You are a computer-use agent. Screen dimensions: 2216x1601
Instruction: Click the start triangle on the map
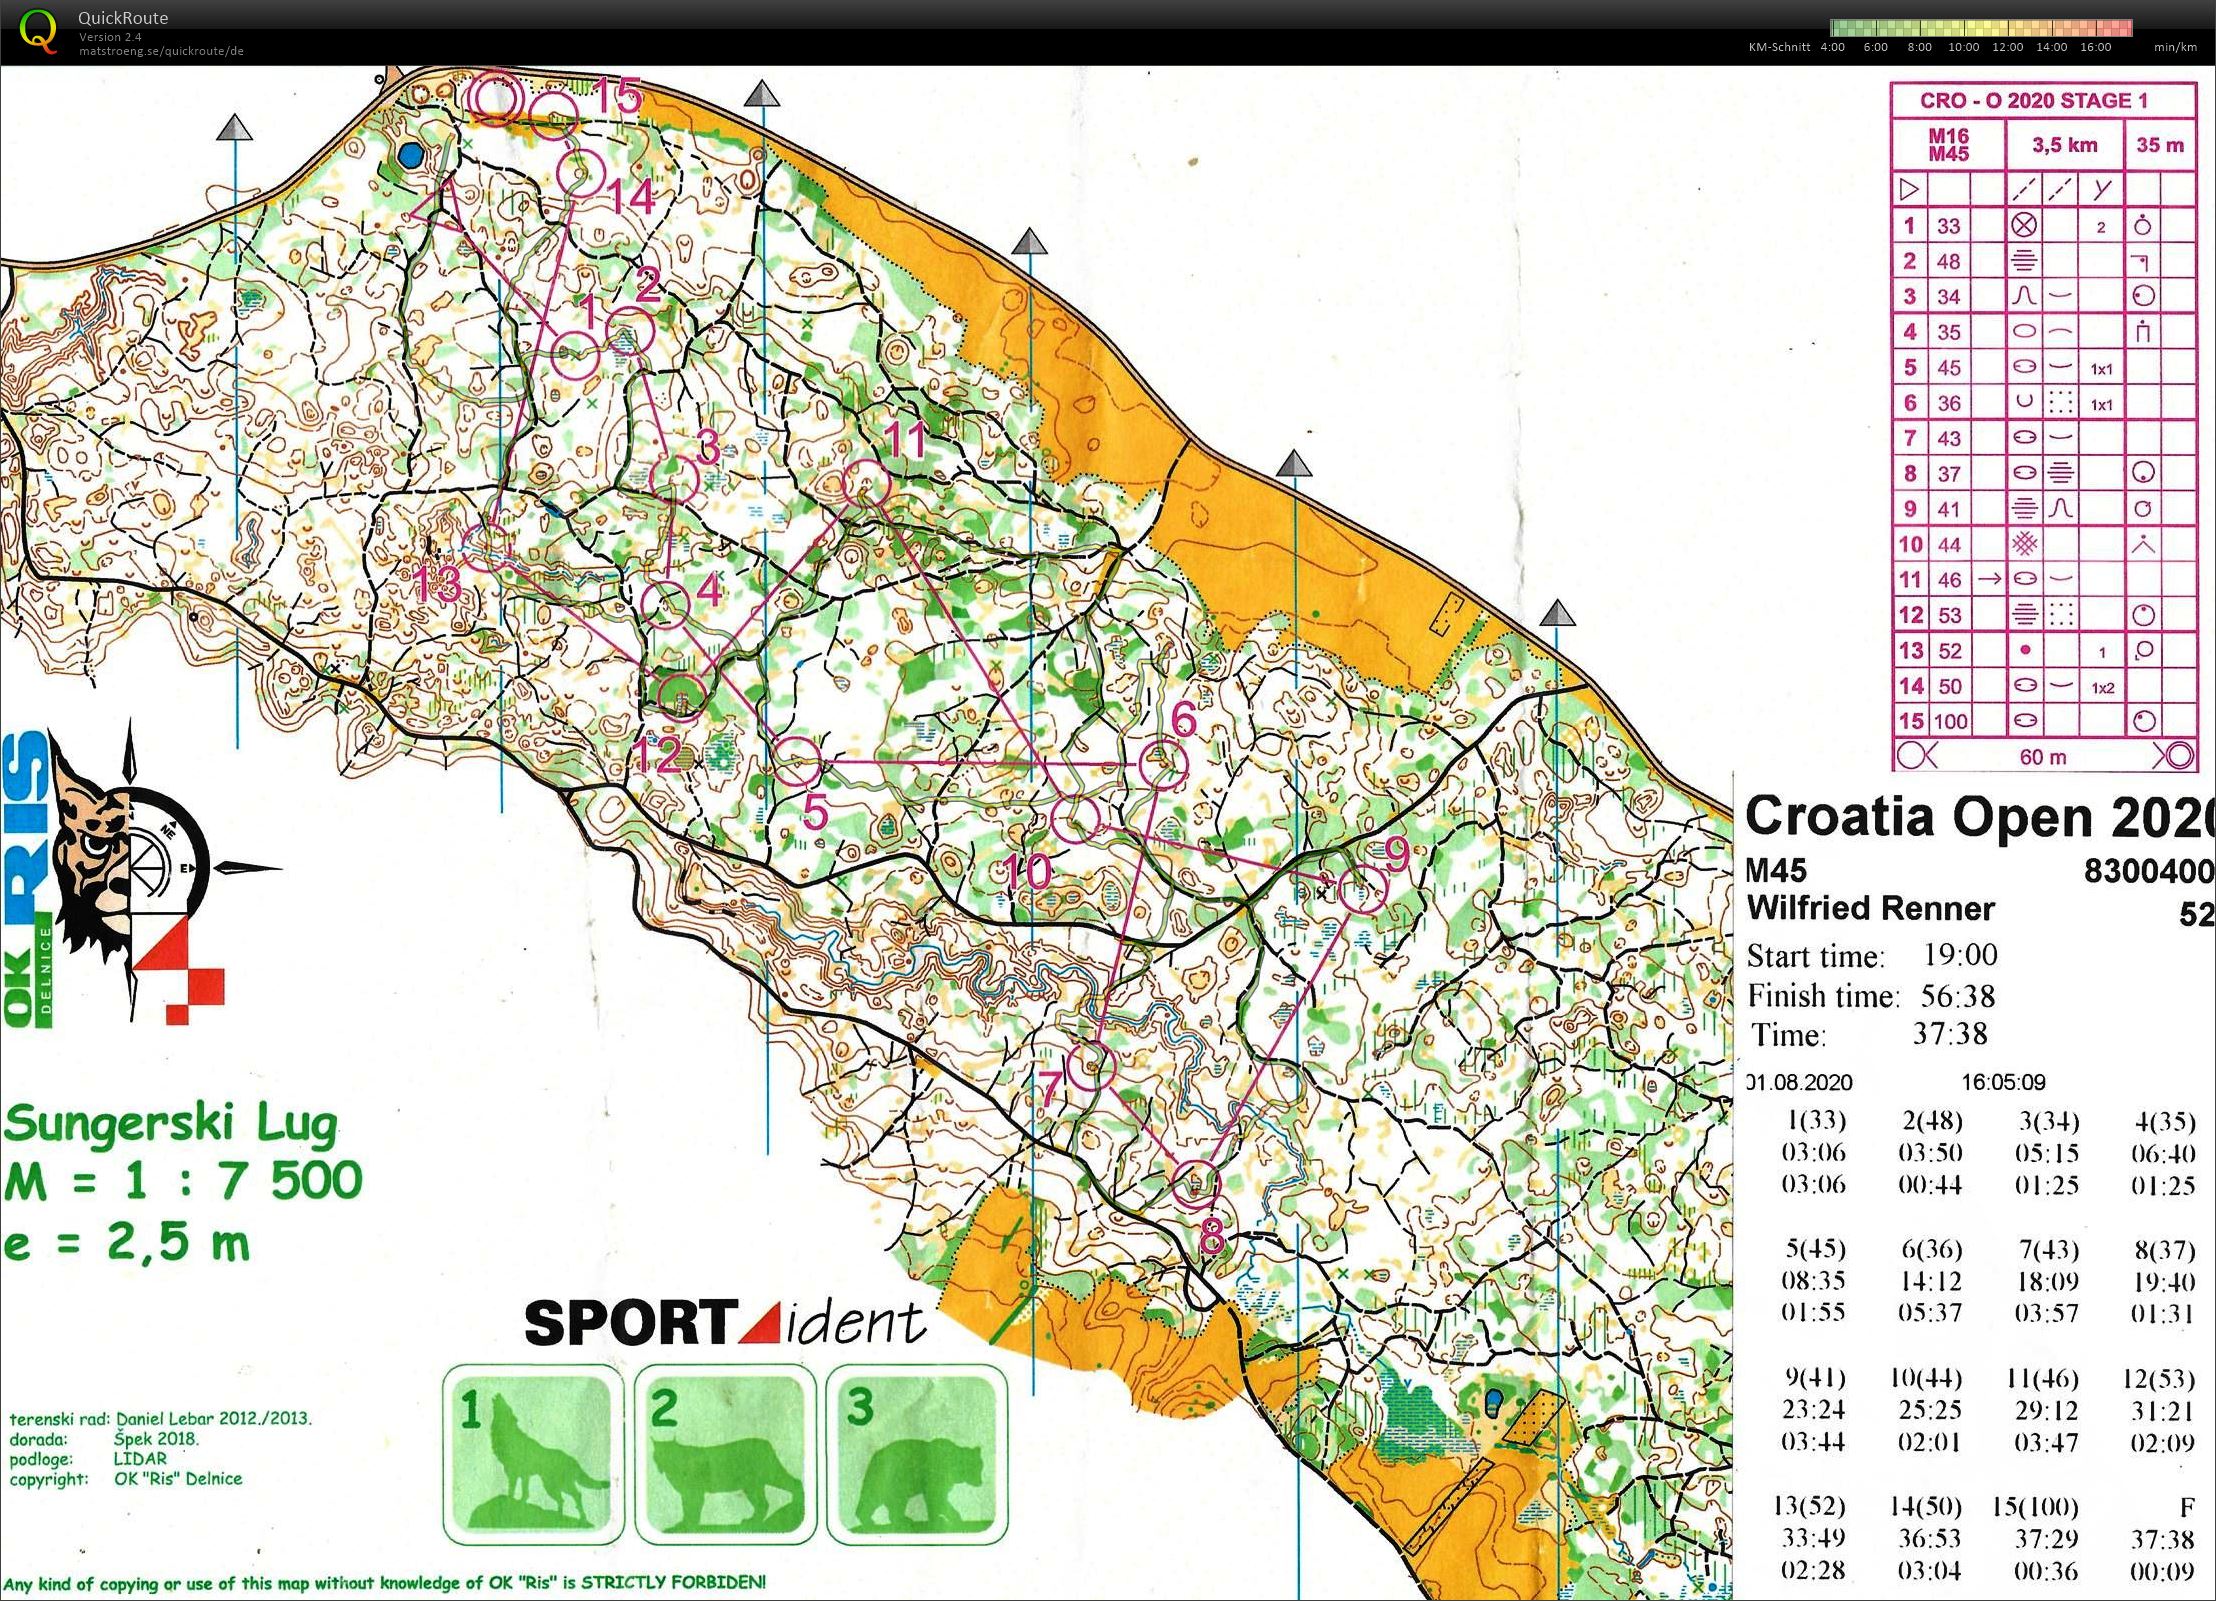pyautogui.click(x=438, y=205)
